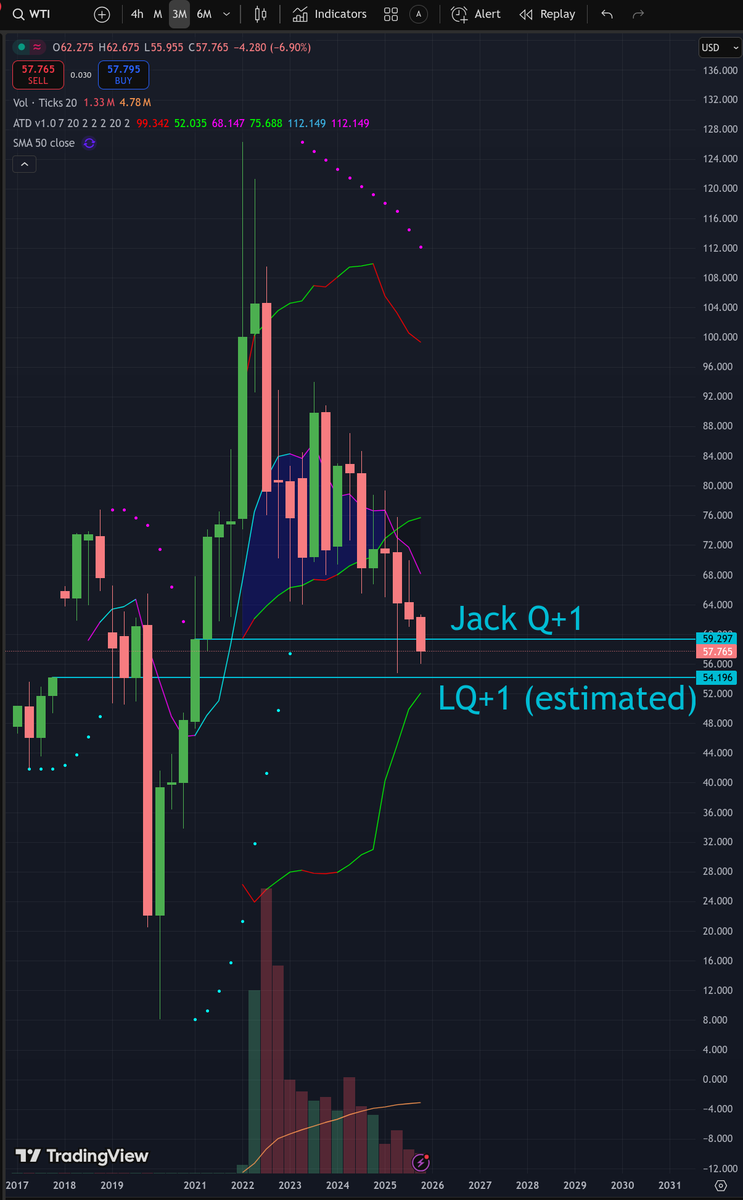This screenshot has width=743, height=1200.
Task: Click the red SELL 57.765 button
Action: [x=37, y=75]
